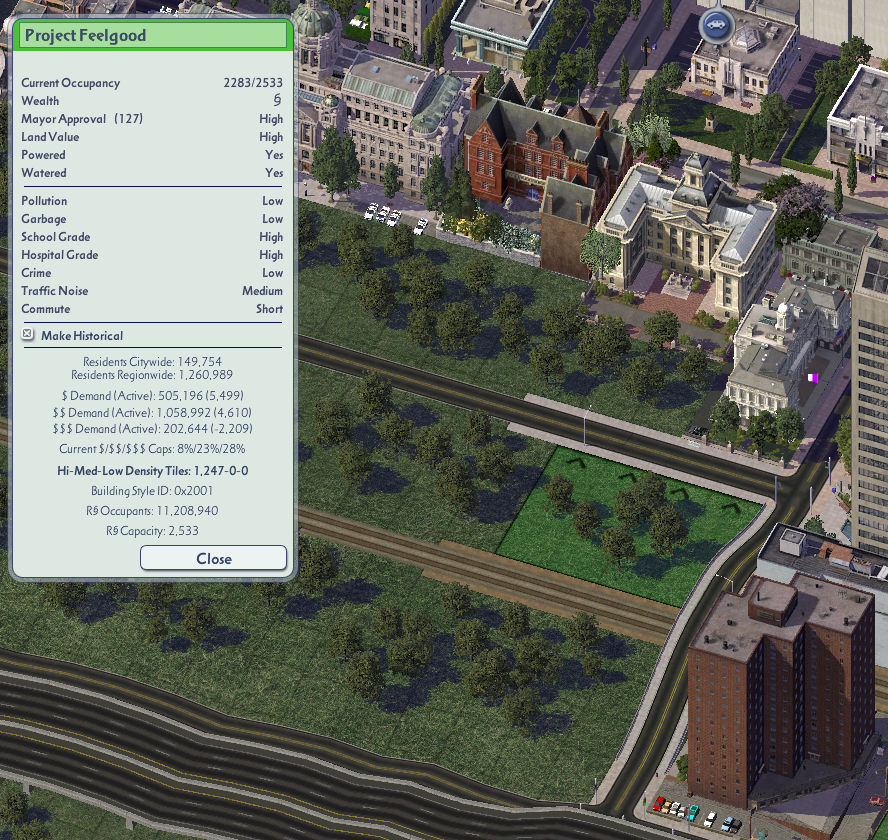Click the Wealth § symbol value

[x=277, y=100]
